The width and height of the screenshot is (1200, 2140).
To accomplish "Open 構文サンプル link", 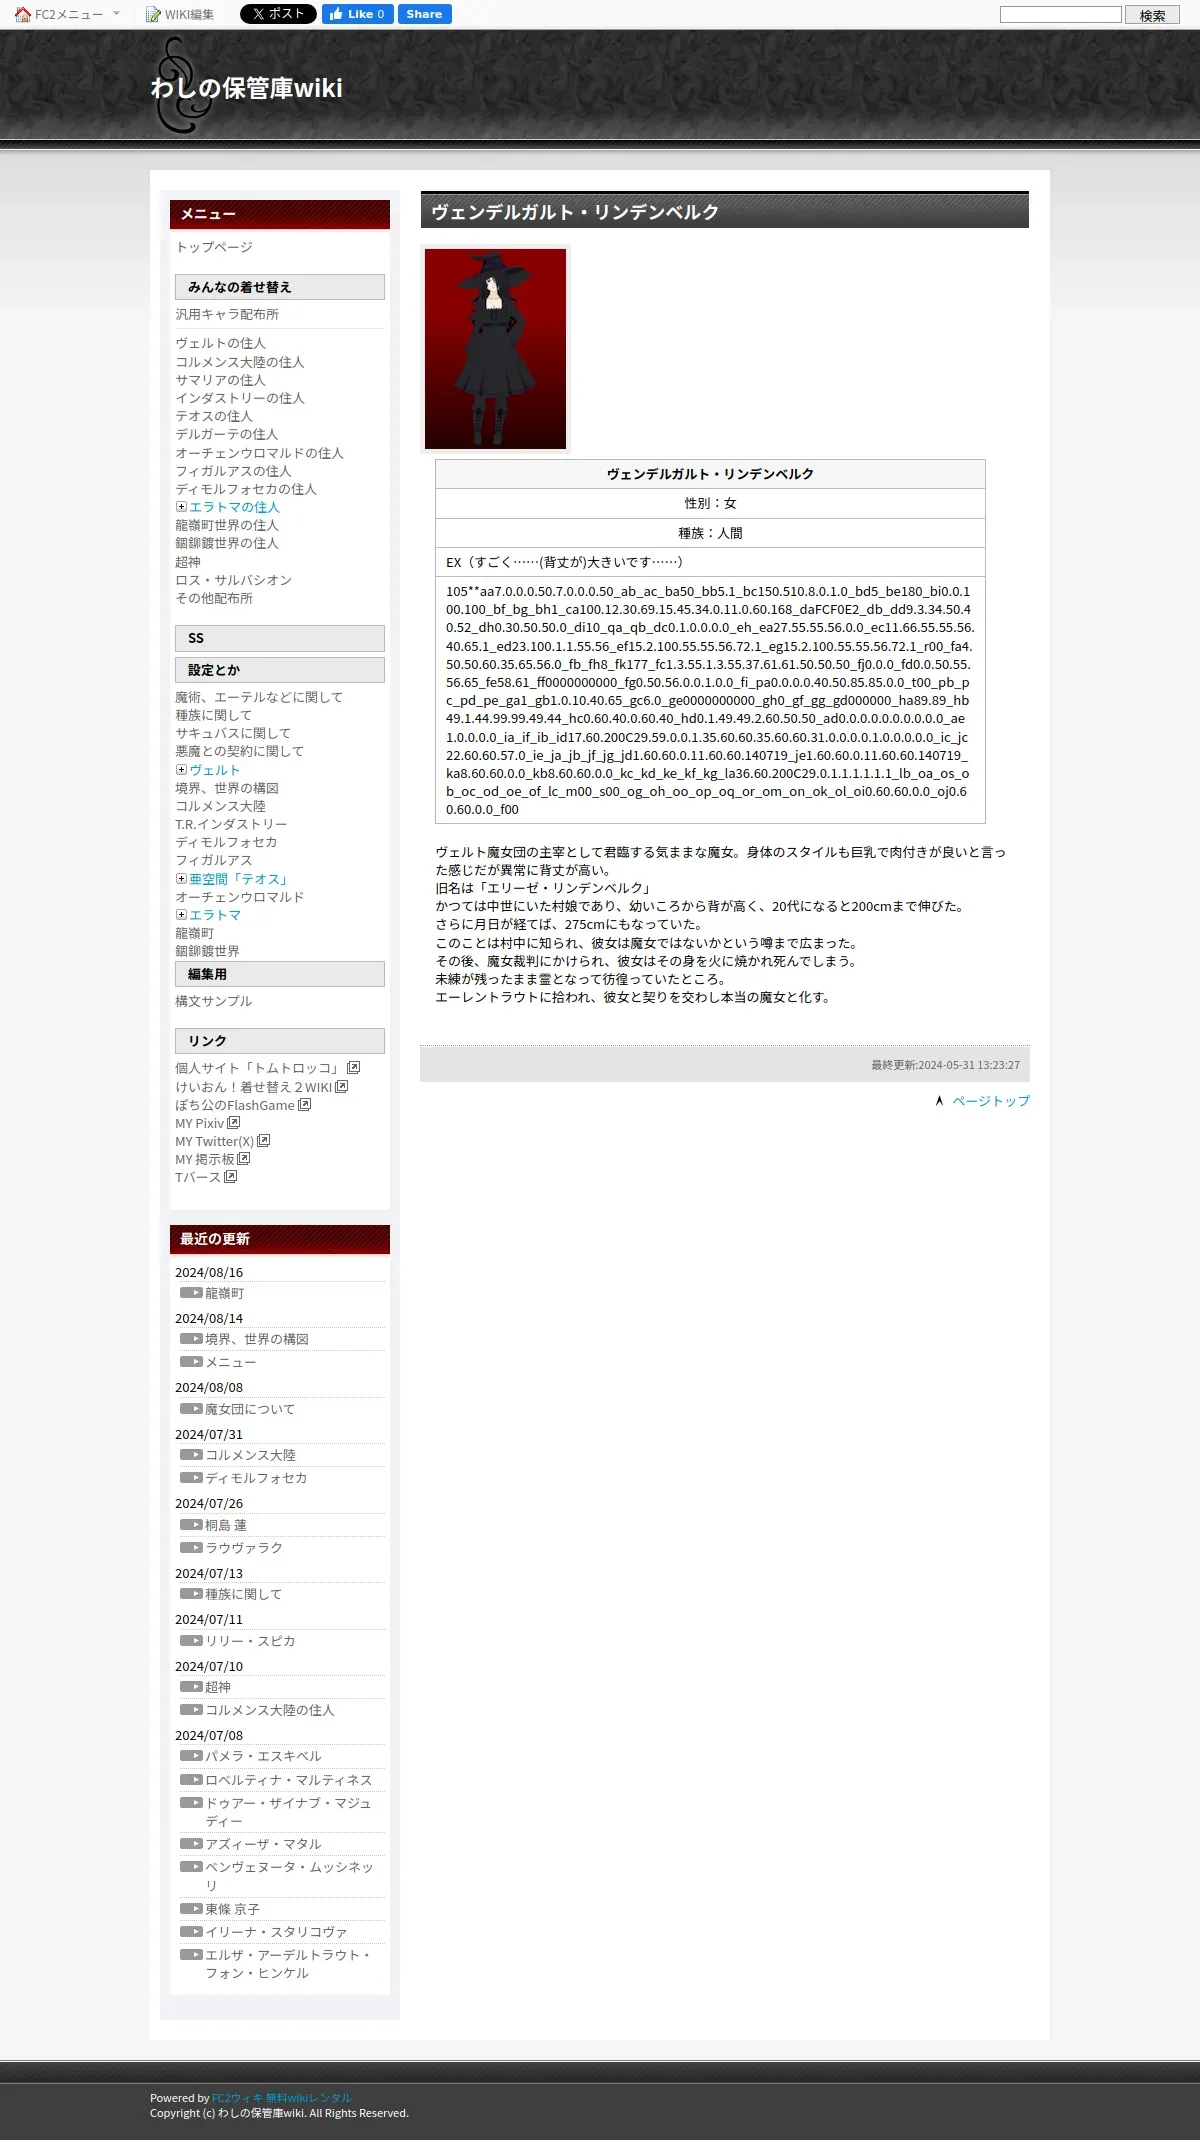I will tap(214, 1001).
